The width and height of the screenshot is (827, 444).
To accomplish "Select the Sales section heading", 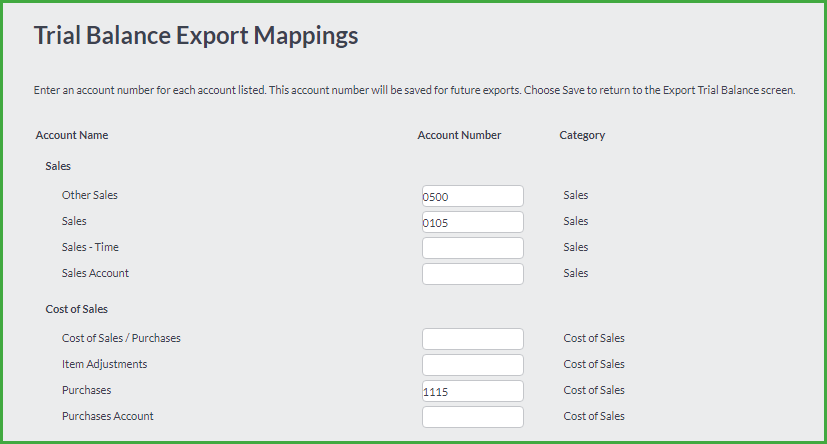I will (x=58, y=166).
